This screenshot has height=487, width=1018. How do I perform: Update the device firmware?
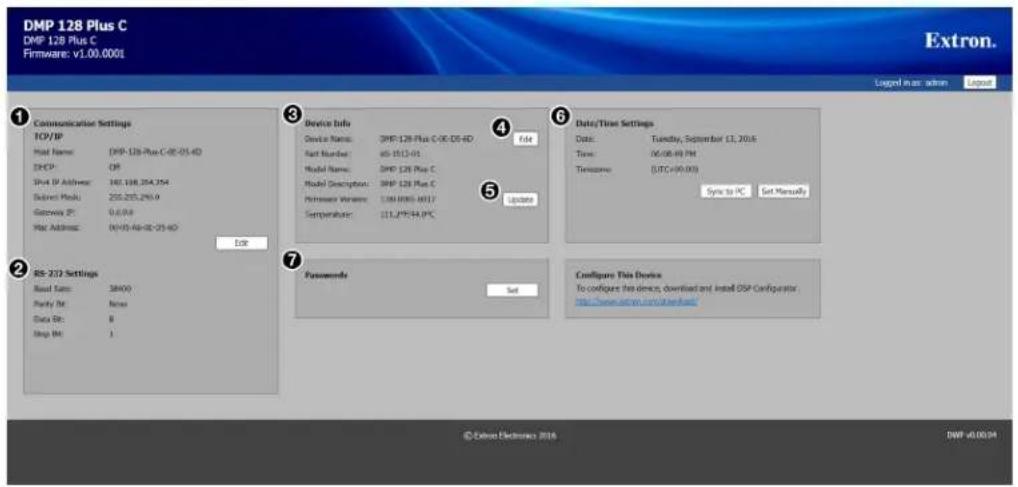point(520,200)
